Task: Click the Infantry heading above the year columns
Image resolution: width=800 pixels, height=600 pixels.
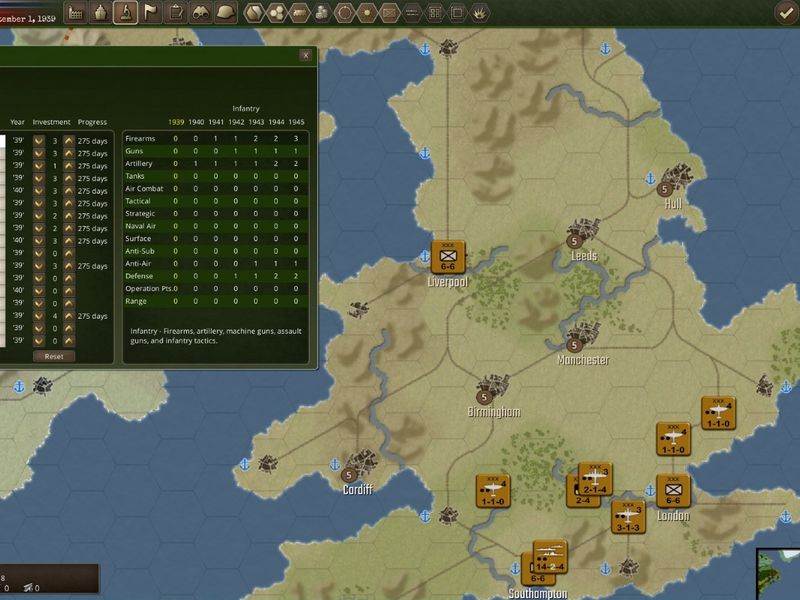Action: coord(246,109)
